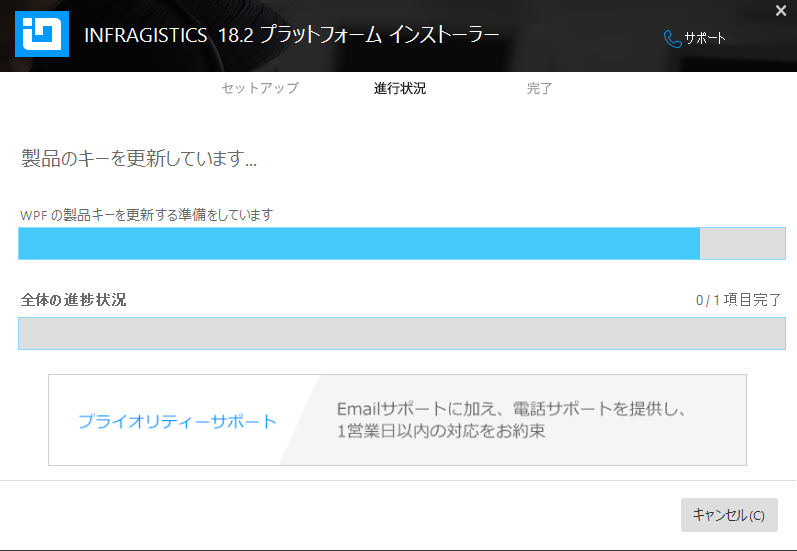797x551 pixels.
Task: Click the overall progress bar
Action: (402, 333)
